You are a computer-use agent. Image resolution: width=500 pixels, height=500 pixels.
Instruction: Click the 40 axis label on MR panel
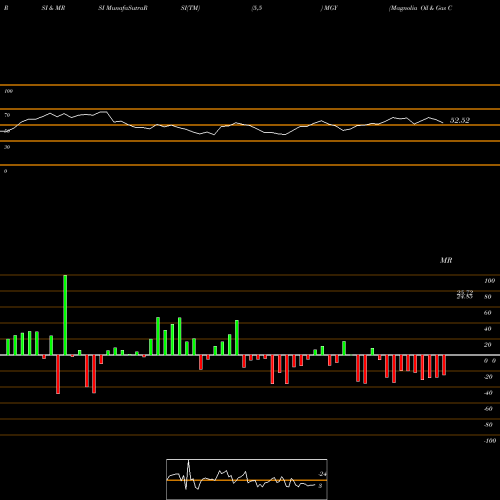tap(487, 329)
